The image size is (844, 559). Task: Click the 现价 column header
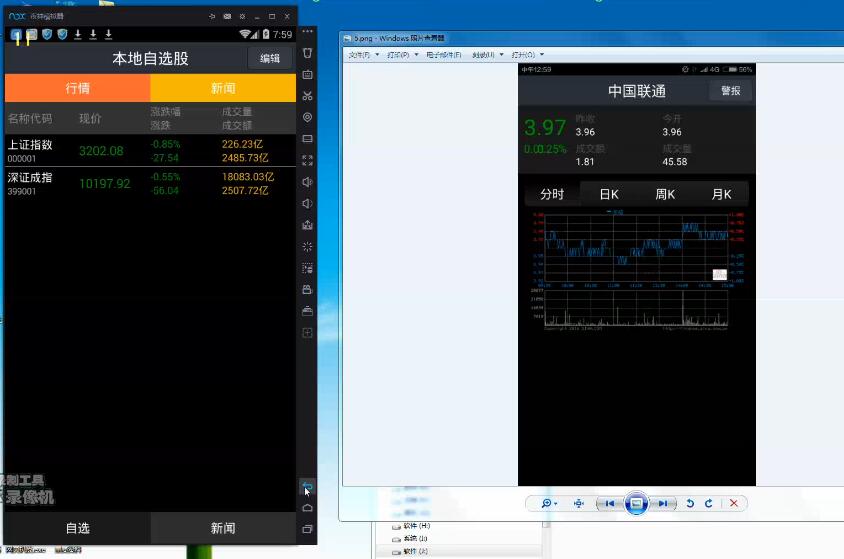tap(90, 118)
